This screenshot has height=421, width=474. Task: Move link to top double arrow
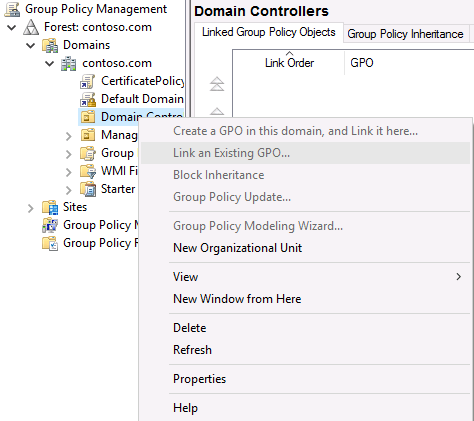(217, 84)
